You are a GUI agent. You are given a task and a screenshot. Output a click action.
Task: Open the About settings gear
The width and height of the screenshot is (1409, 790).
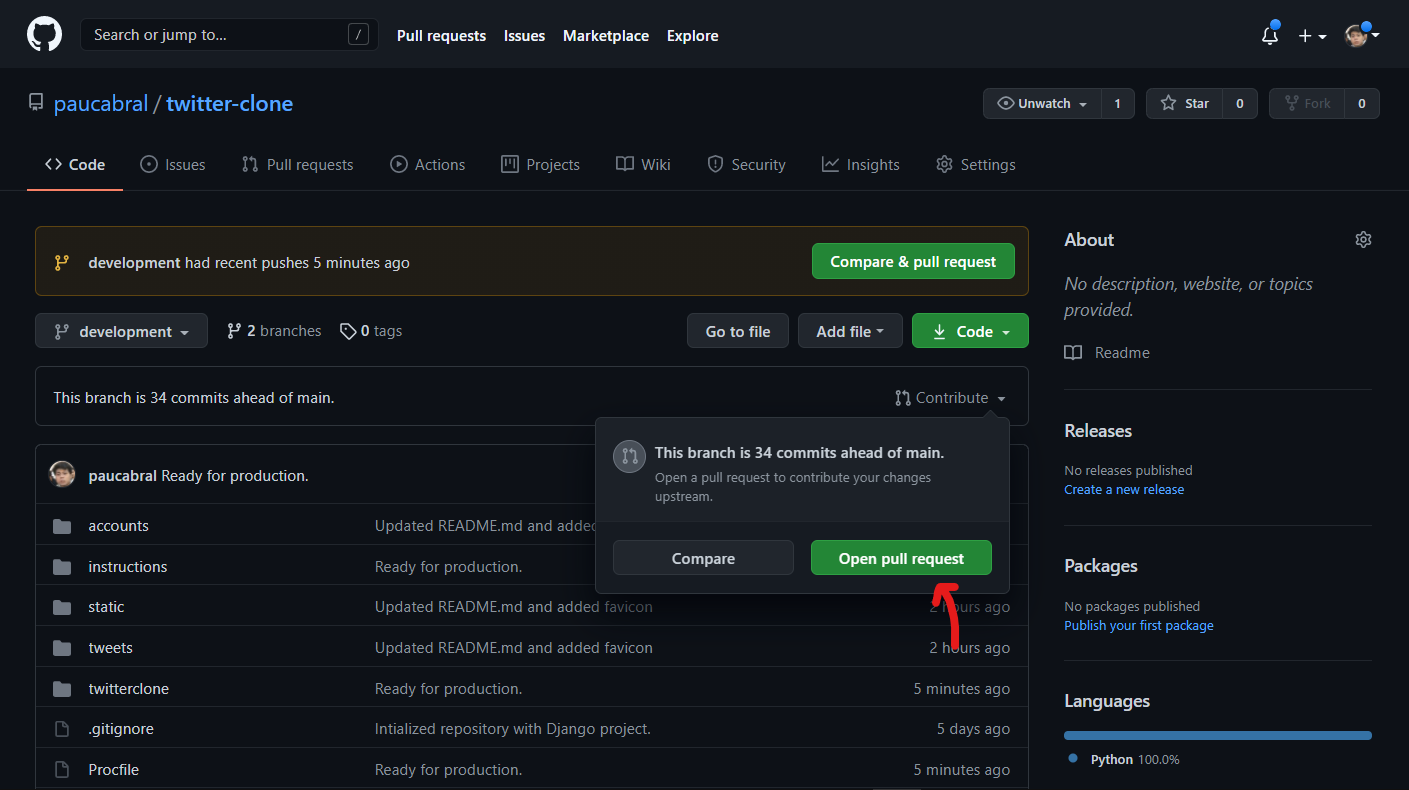tap(1363, 240)
